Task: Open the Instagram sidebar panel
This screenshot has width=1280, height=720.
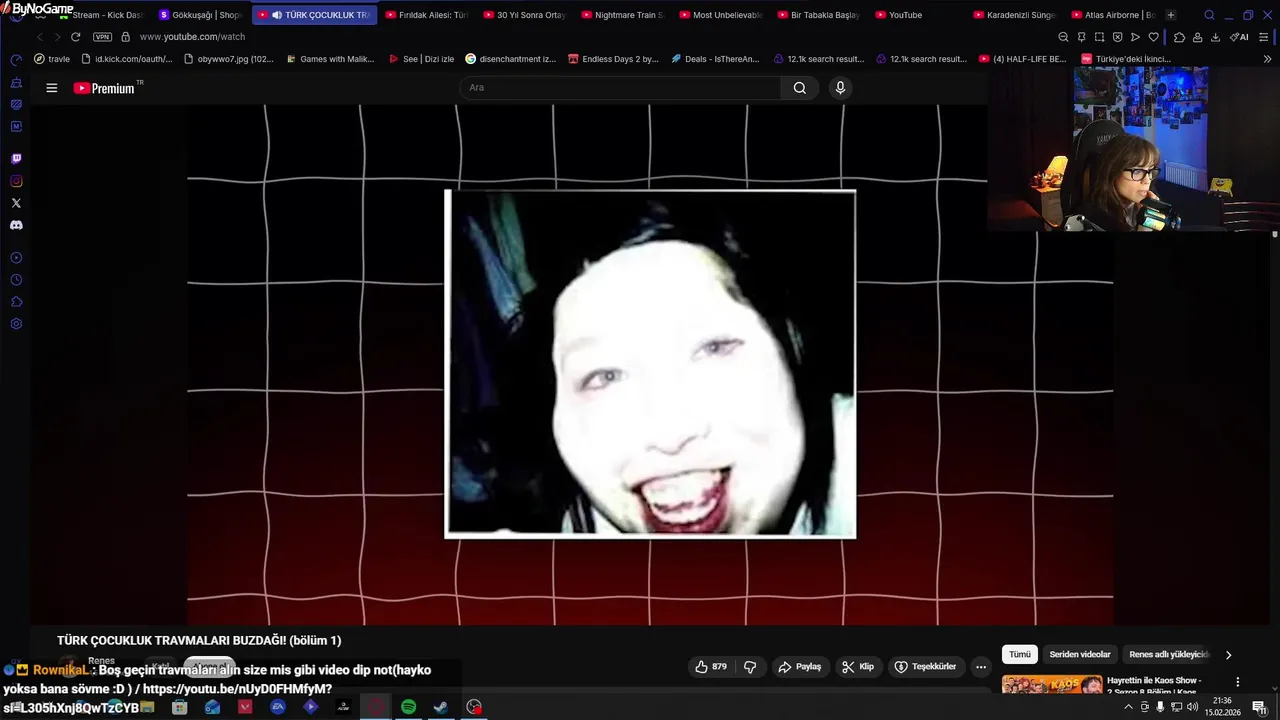Action: click(16, 181)
